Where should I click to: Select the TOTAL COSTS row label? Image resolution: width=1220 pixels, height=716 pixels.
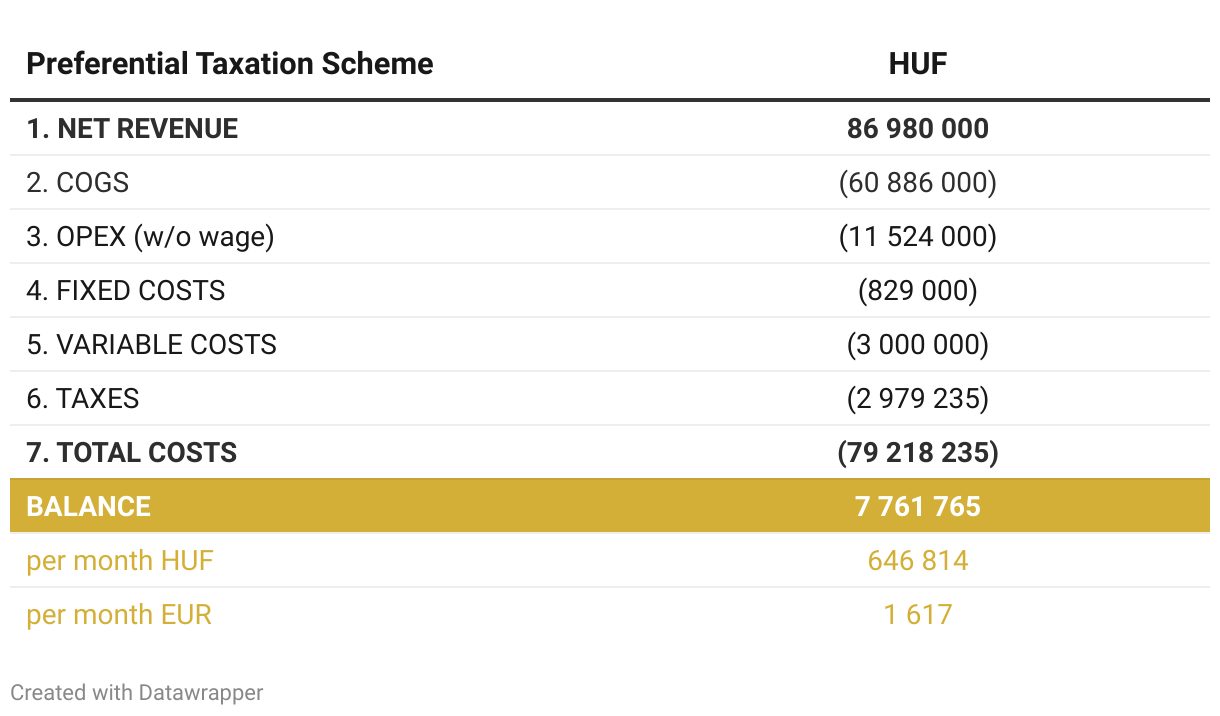[x=132, y=453]
